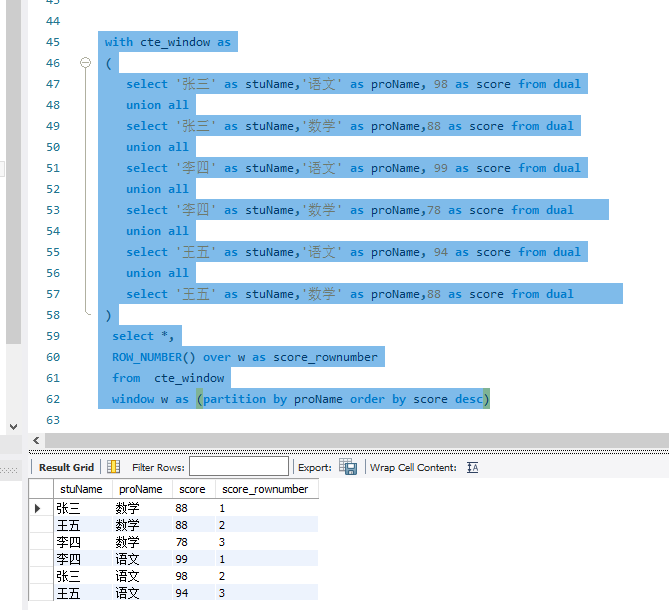Sort by stuName column header

tap(83, 489)
